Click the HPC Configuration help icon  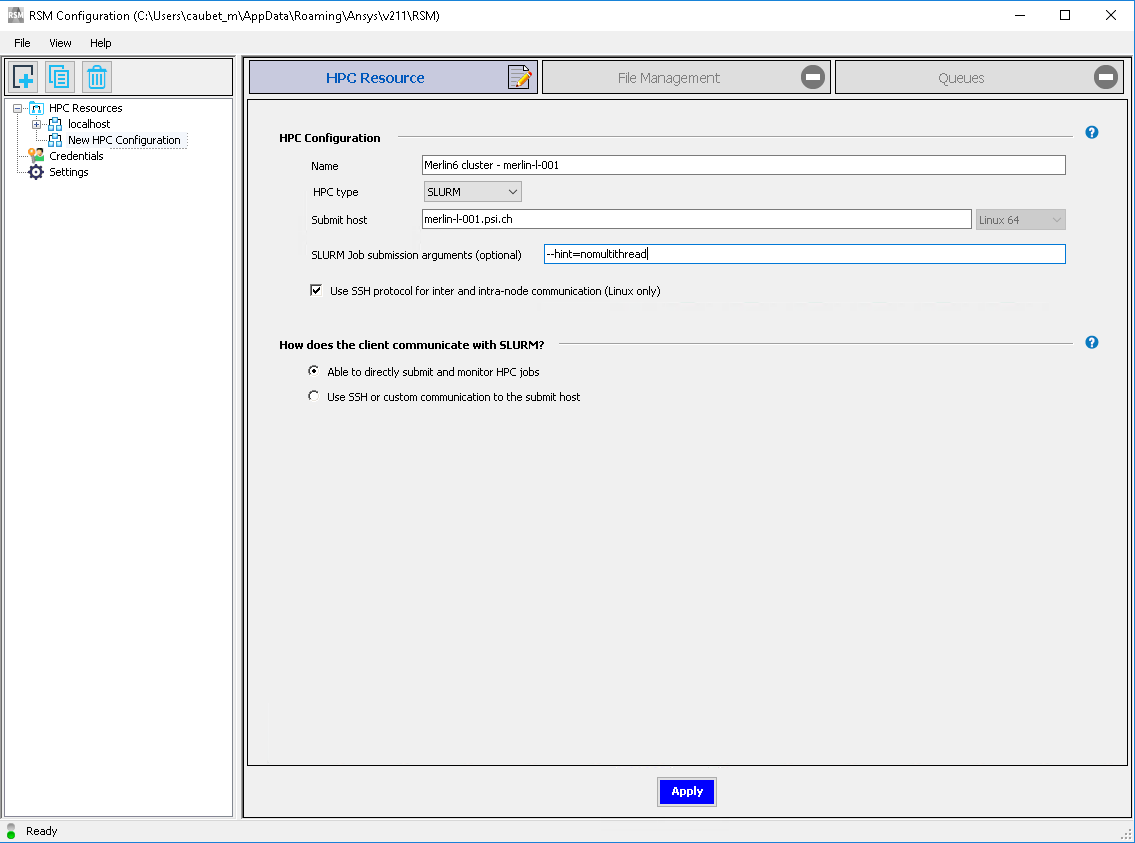[x=1091, y=132]
